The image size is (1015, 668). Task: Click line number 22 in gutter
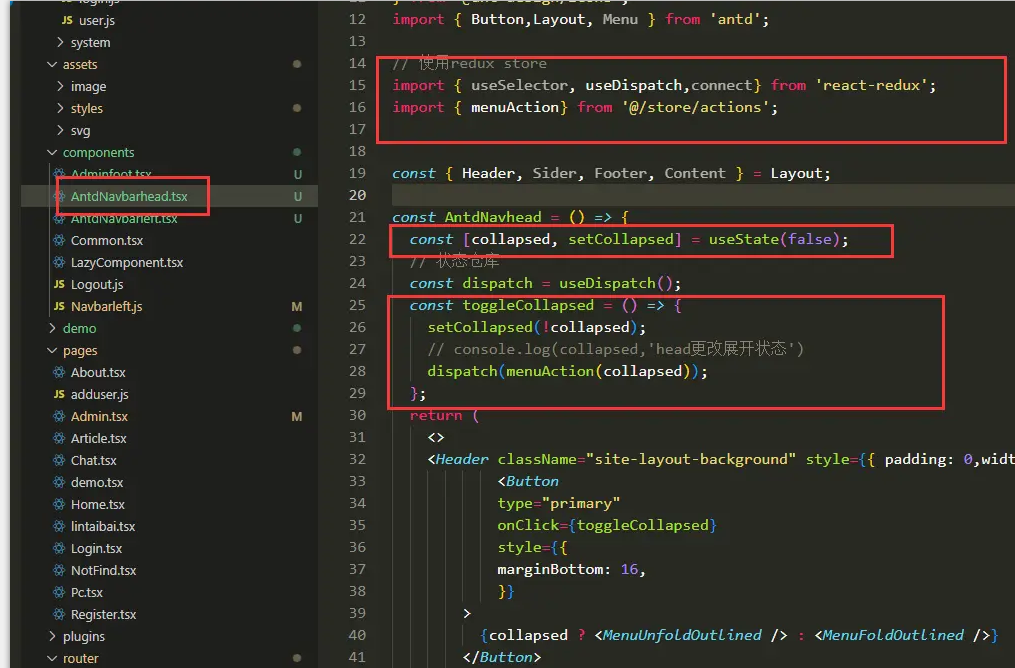(357, 239)
